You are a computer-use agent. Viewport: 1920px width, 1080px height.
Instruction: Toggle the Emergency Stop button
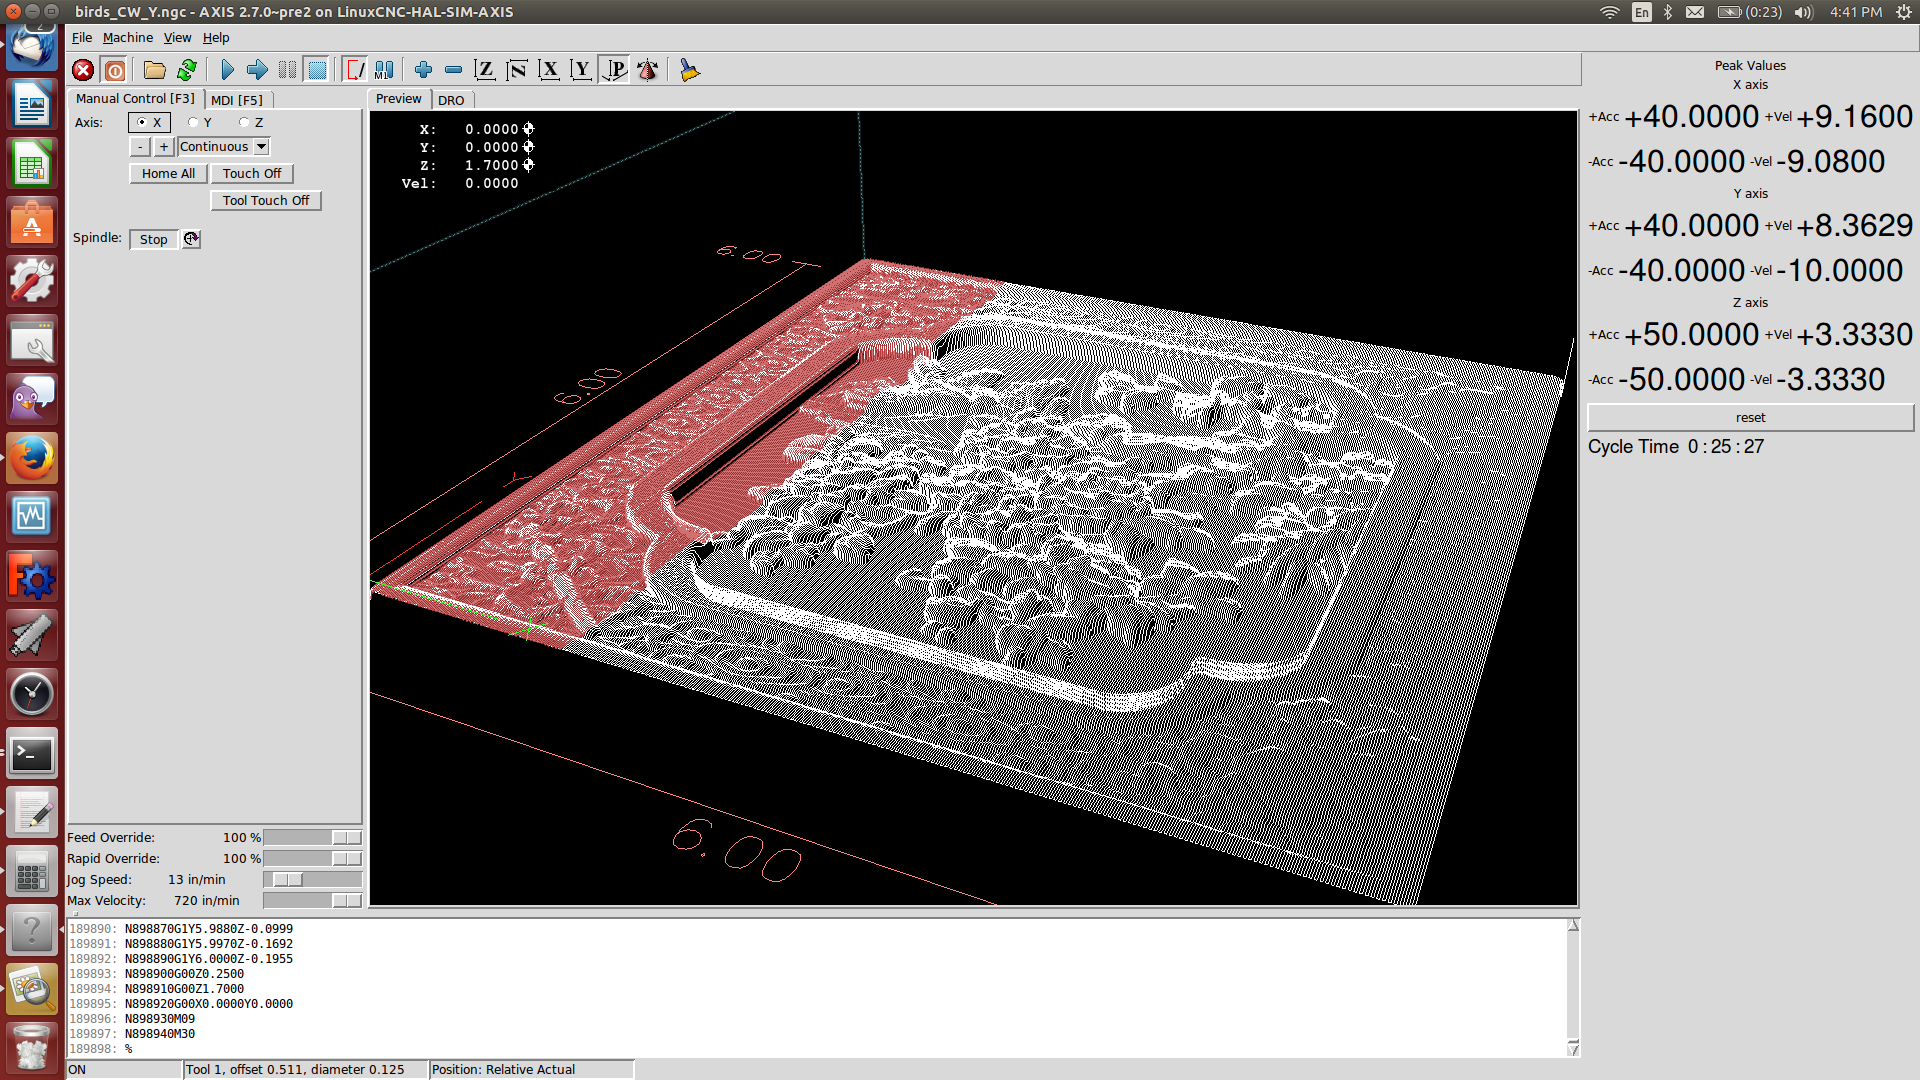(83, 70)
